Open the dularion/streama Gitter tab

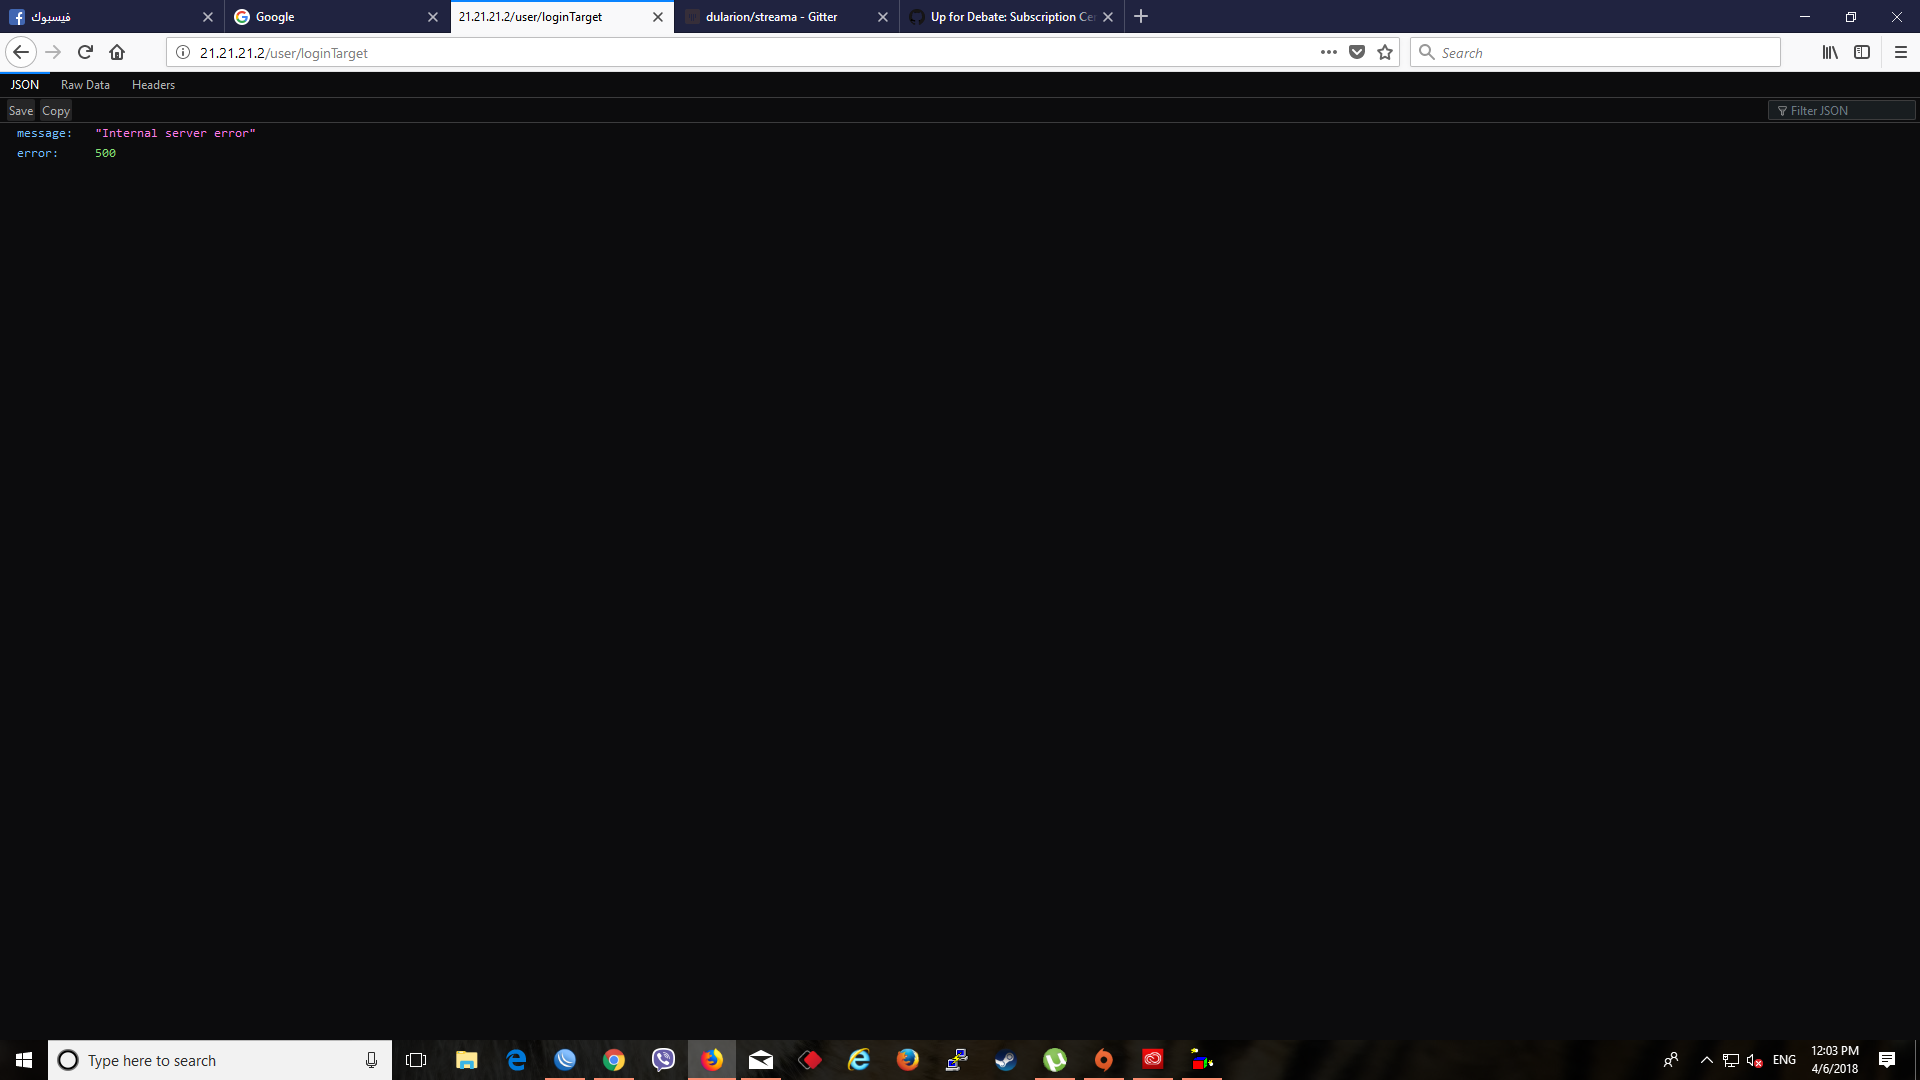pyautogui.click(x=771, y=17)
